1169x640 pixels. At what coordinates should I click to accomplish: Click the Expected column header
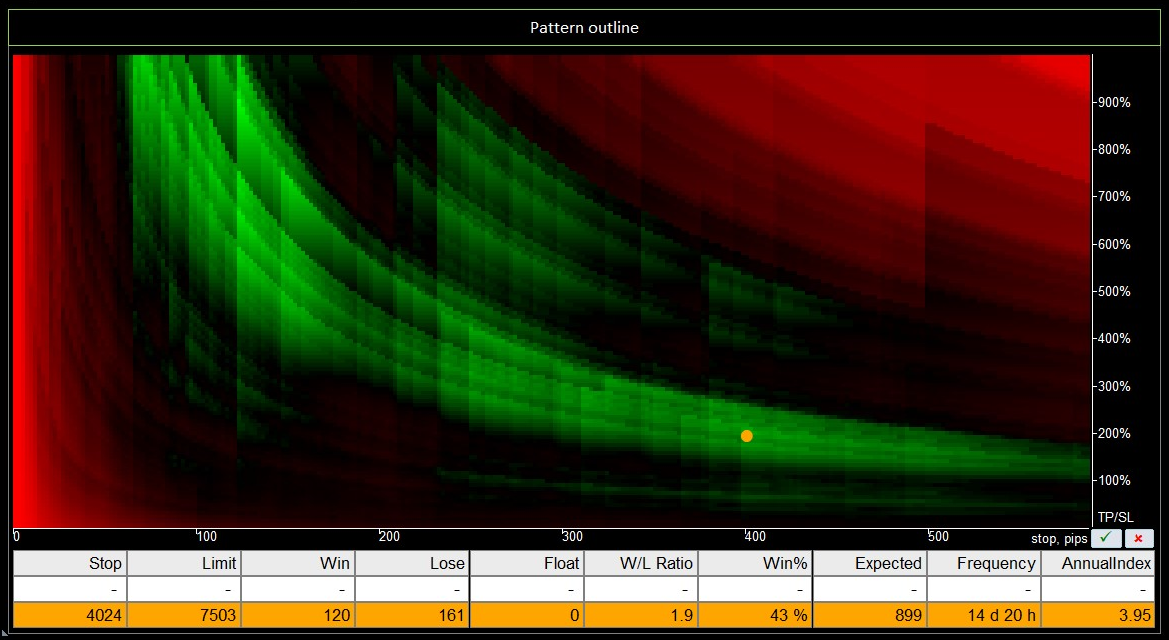click(x=870, y=563)
